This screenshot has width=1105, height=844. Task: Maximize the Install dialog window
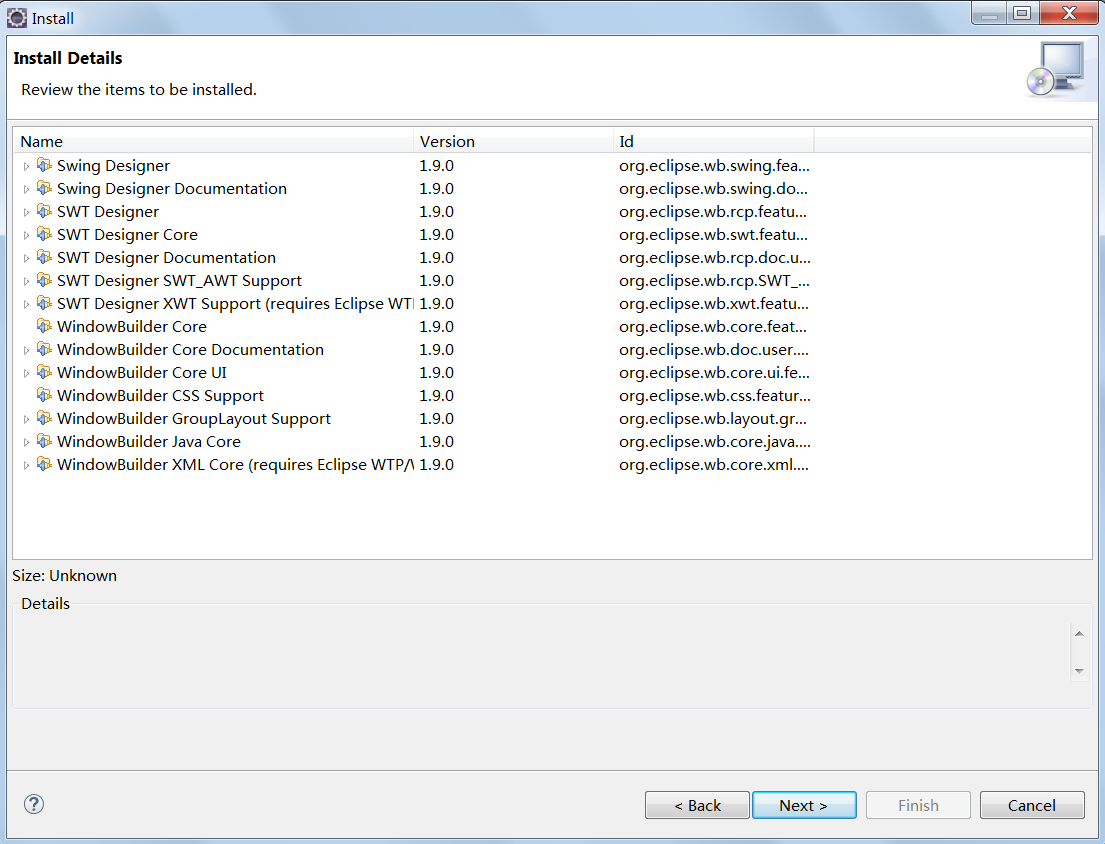point(1022,13)
